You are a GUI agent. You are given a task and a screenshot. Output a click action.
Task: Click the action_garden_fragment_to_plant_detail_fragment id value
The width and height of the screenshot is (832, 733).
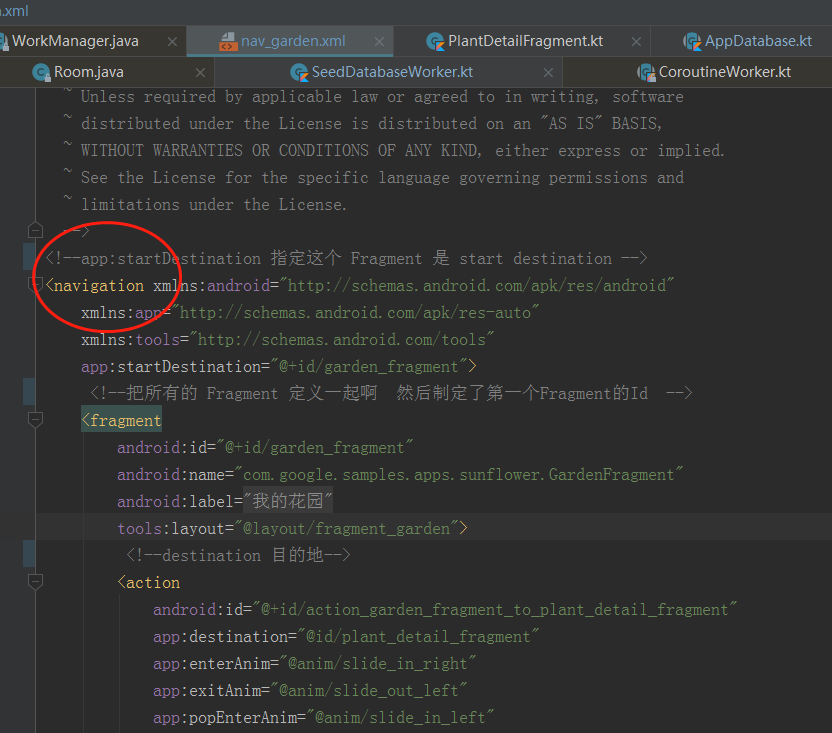495,609
